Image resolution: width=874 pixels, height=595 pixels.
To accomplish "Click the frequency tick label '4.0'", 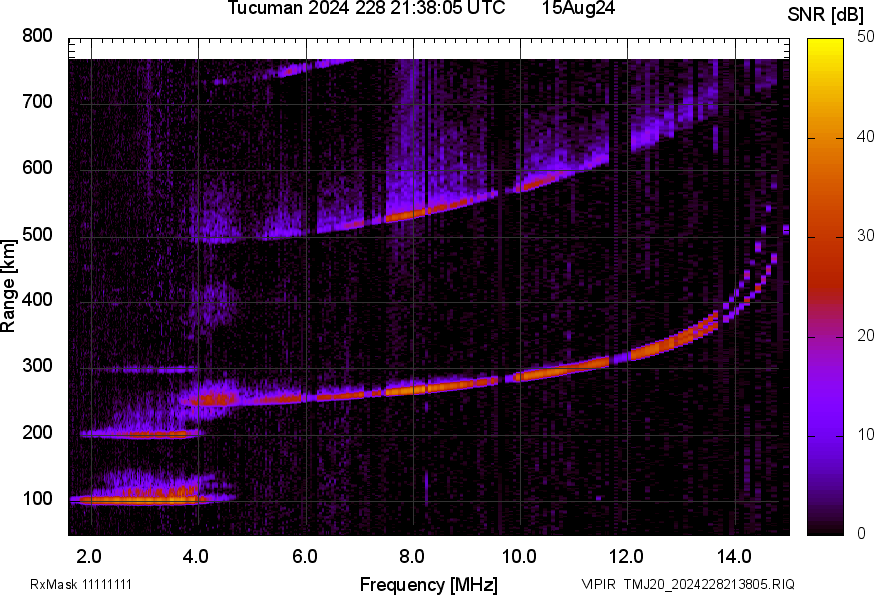I will pos(196,556).
